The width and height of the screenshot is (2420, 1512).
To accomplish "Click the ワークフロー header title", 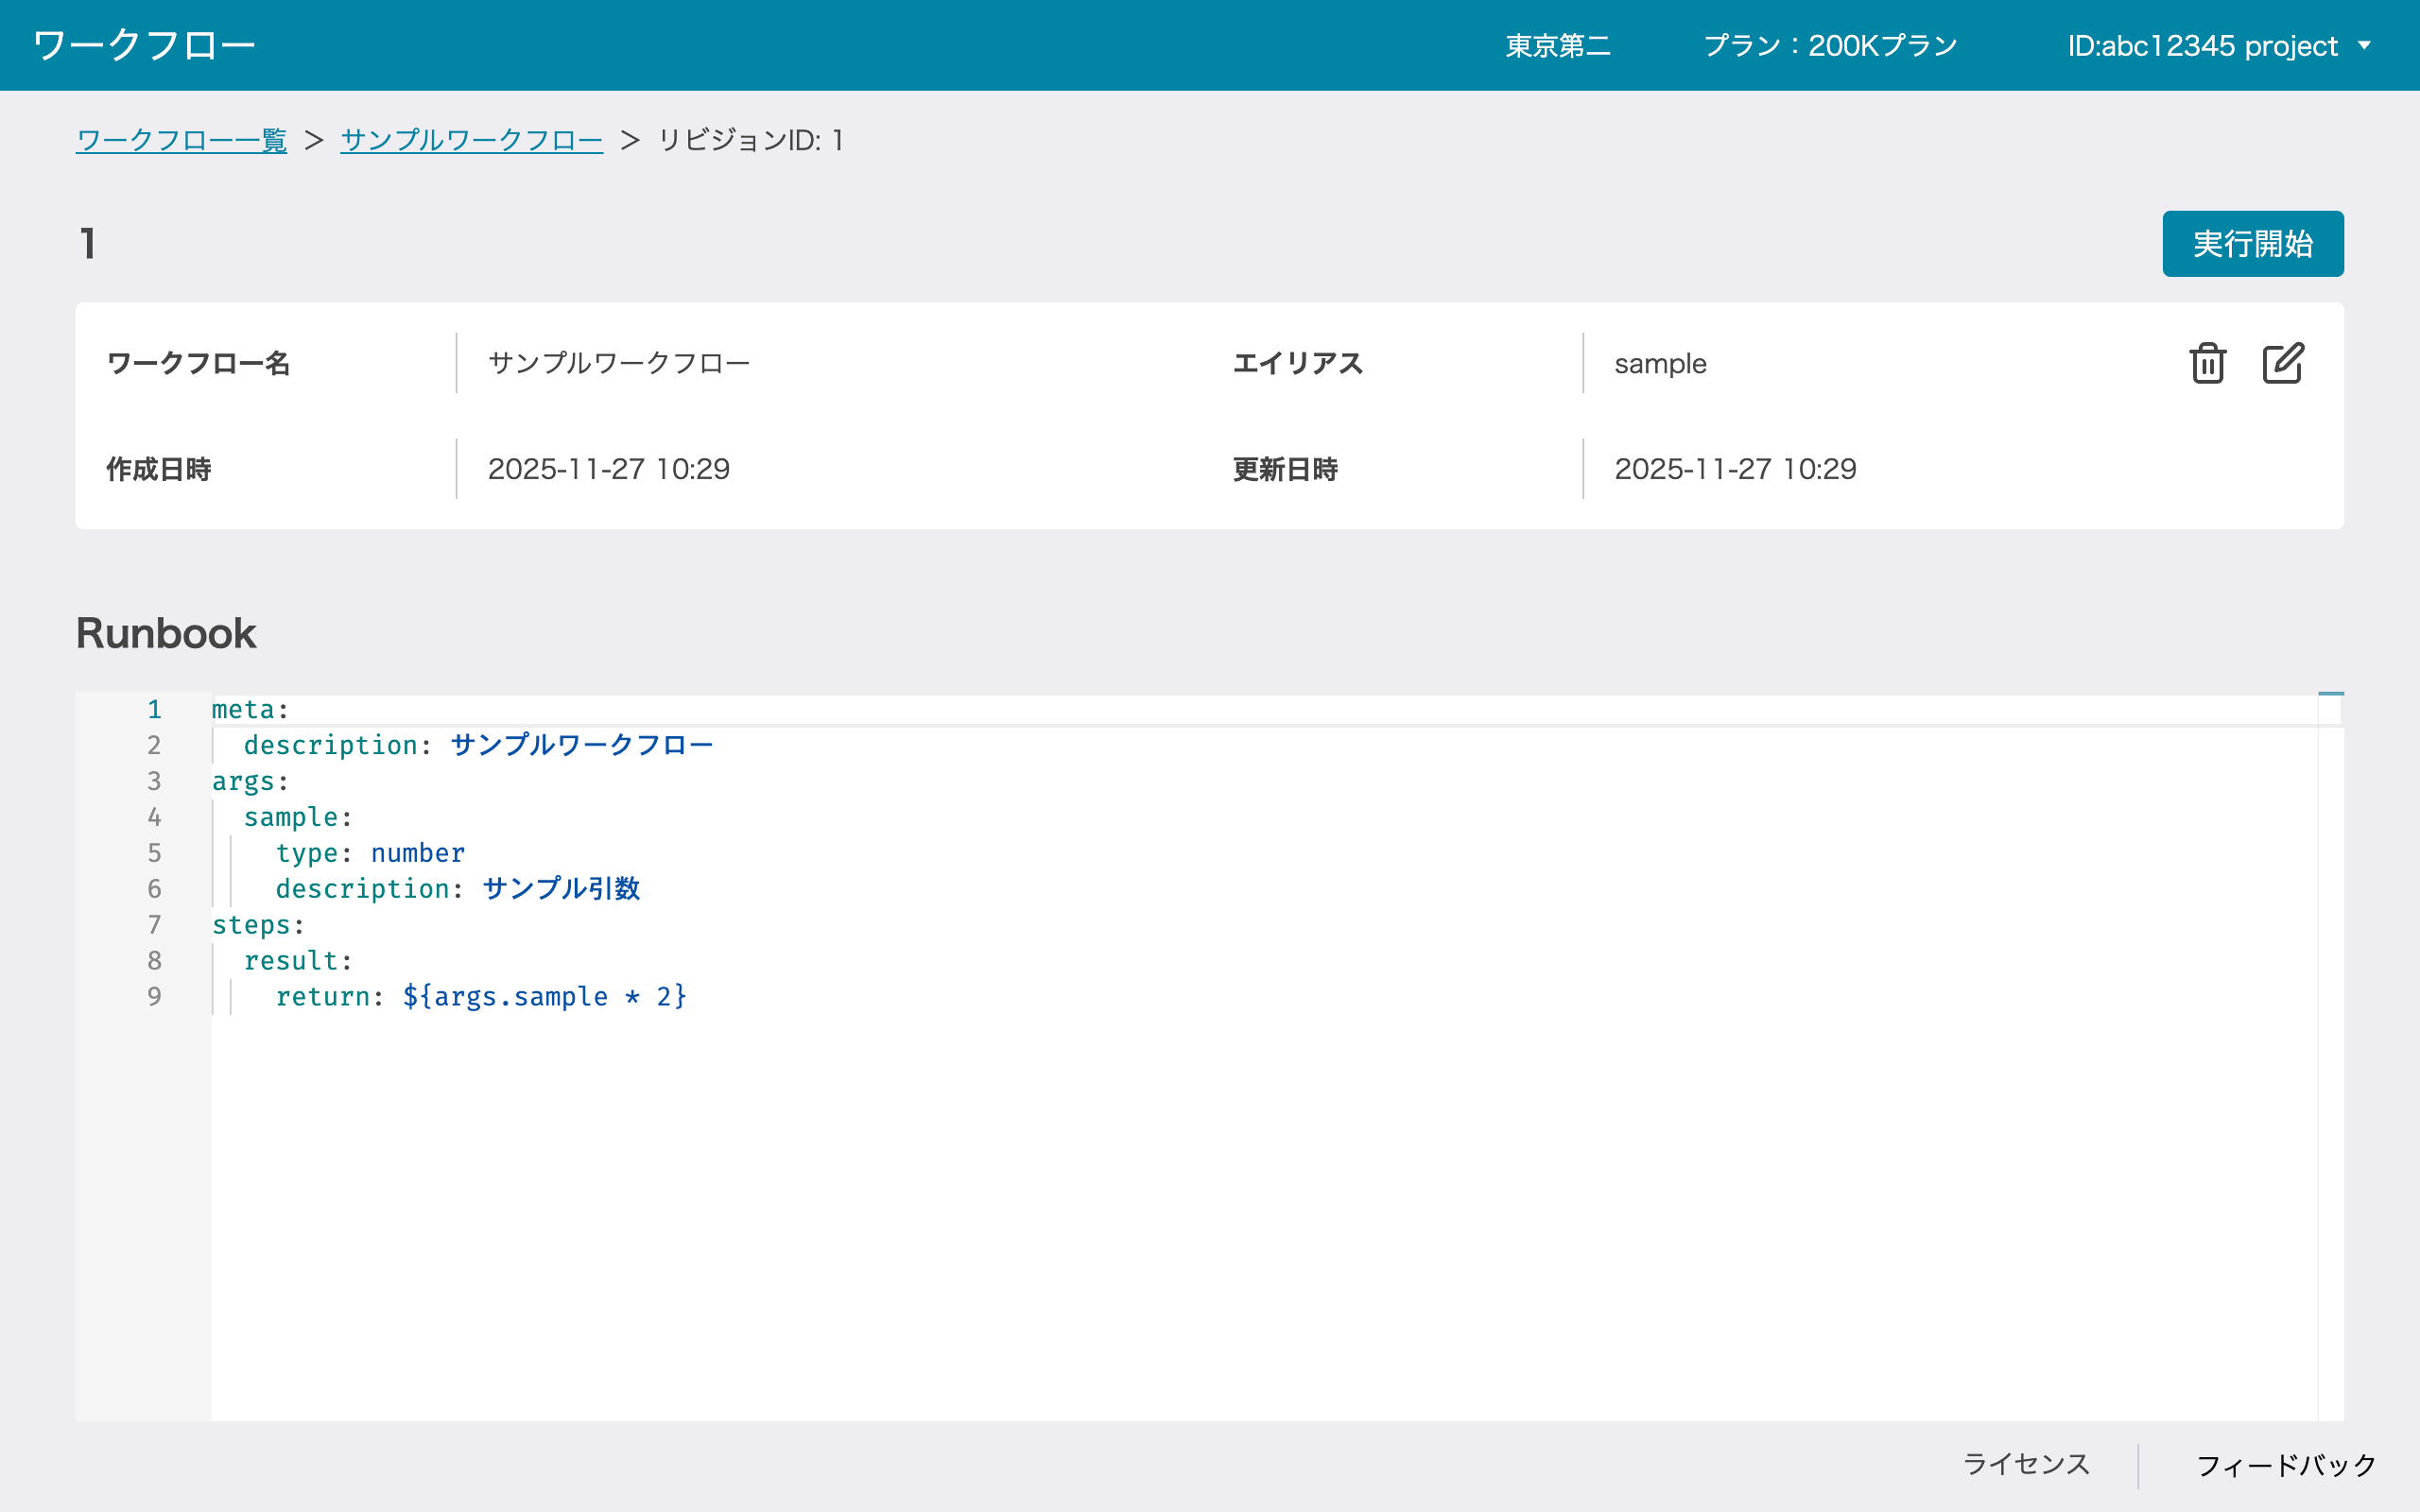I will point(144,46).
